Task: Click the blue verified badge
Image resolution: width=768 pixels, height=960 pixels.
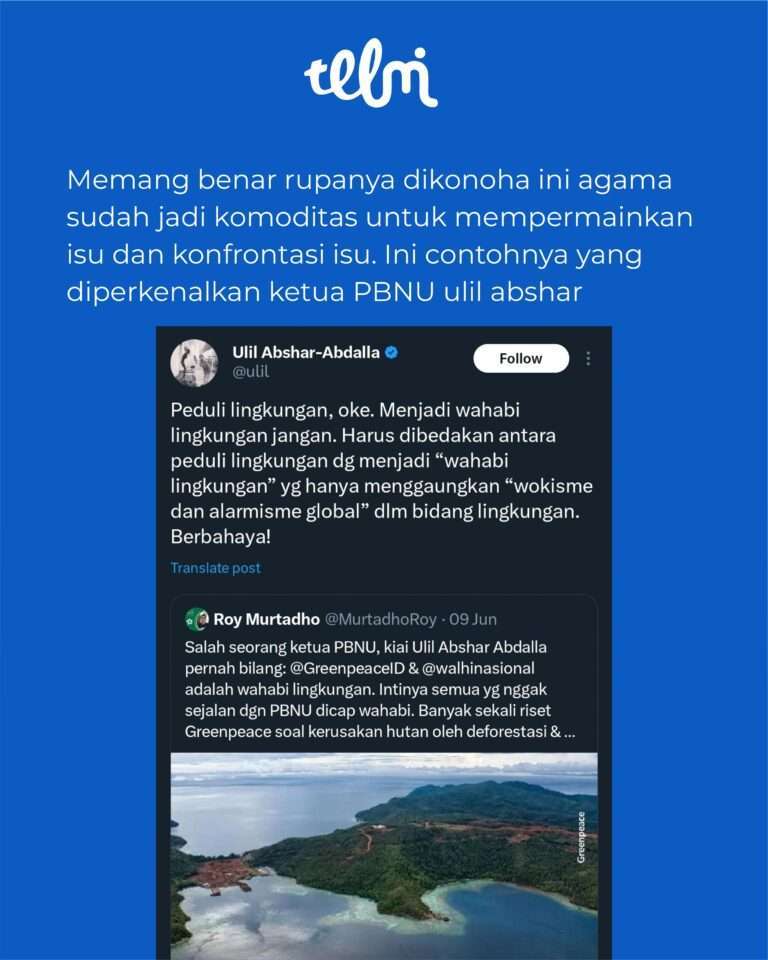Action: tap(391, 352)
